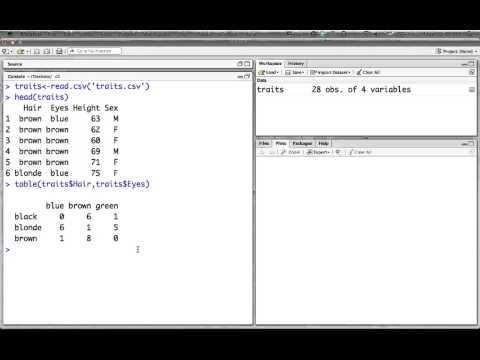Click the table(traits$Hair,traits$Eyes) command line
Viewport: 480px width, 360px height.
click(x=82, y=184)
